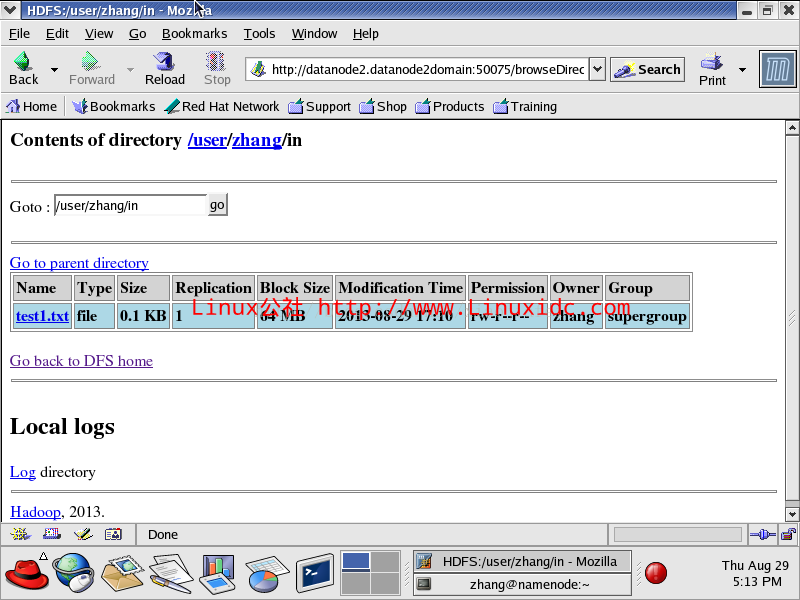The height and width of the screenshot is (600, 800).
Task: Switch to workspace pager's second desktop
Action: (385, 562)
